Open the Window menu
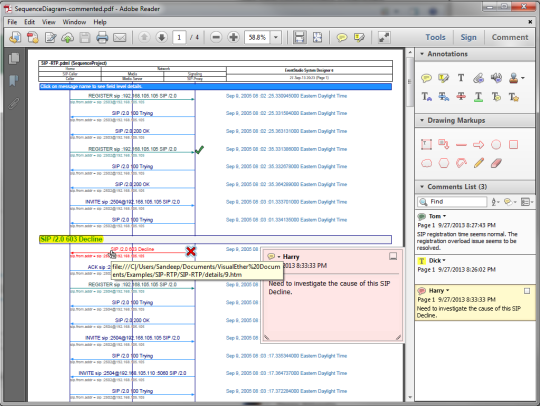 74,22
